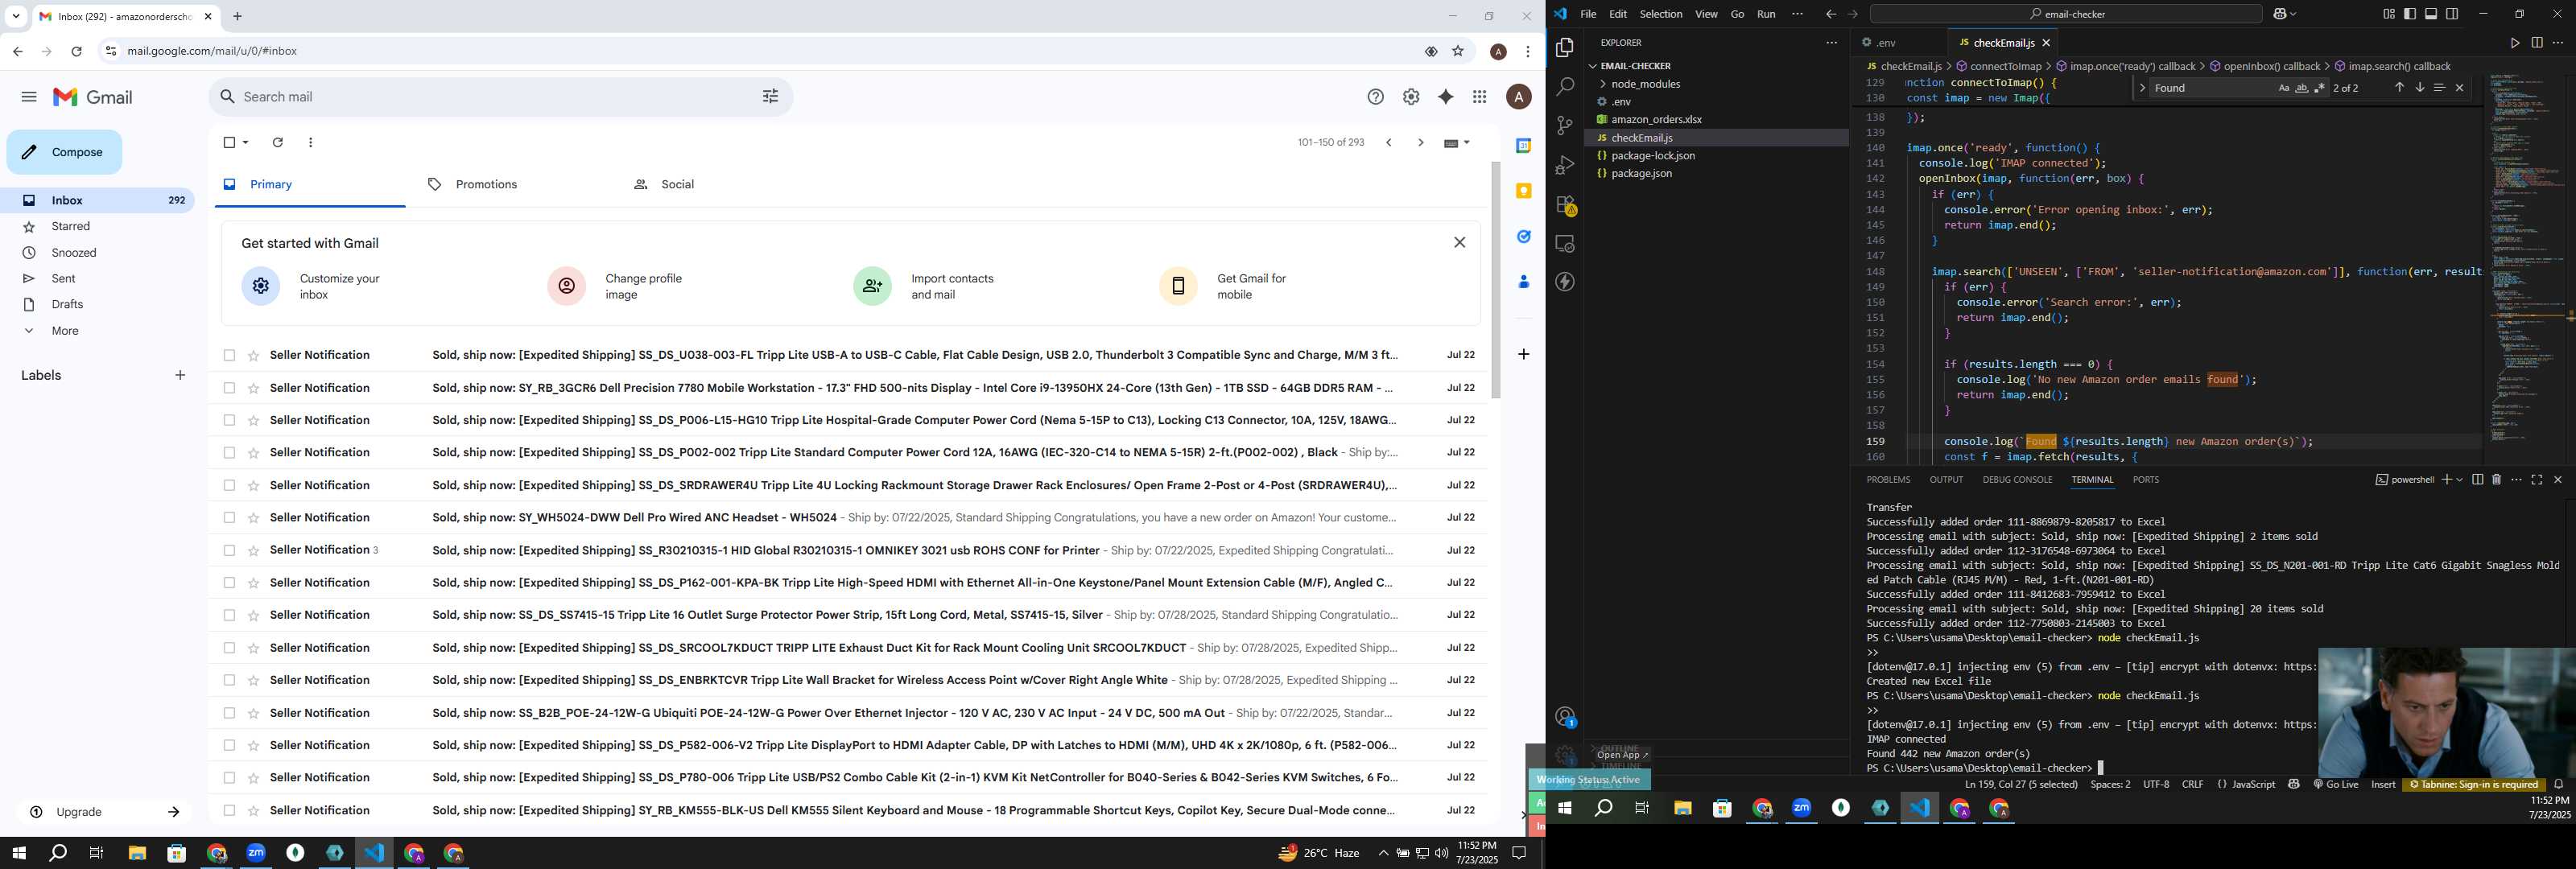Open VS Code from Windows taskbar in Gmail window
The width and height of the screenshot is (2576, 869).
(x=374, y=853)
